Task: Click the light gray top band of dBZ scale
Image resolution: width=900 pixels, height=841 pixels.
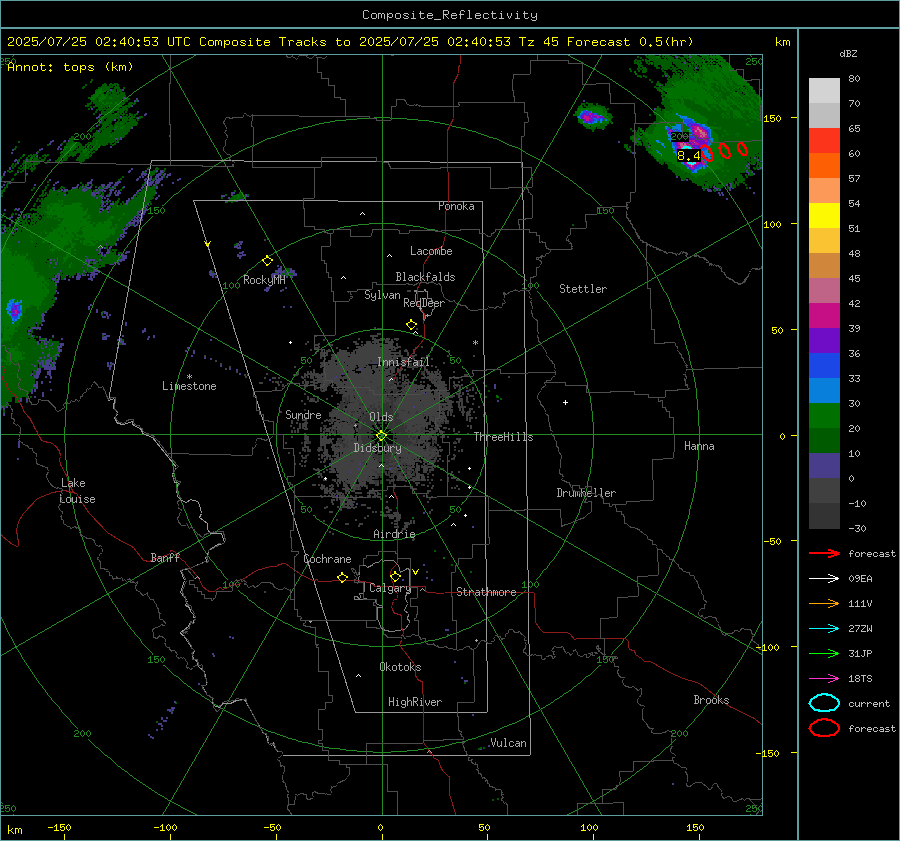Action: pyautogui.click(x=824, y=91)
